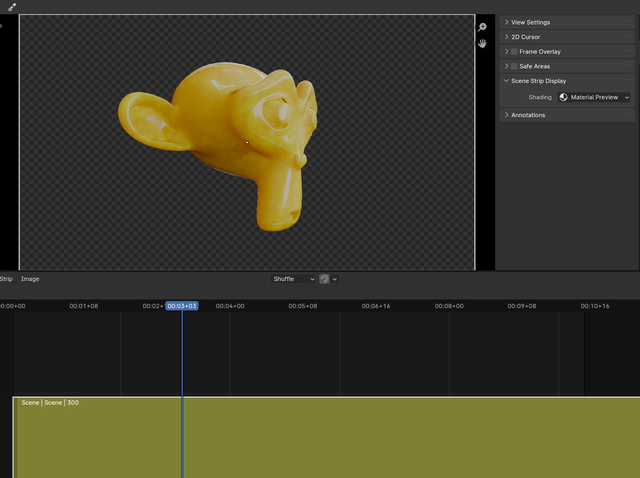Open the Strip menu
Image resolution: width=640 pixels, height=478 pixels.
point(6,279)
